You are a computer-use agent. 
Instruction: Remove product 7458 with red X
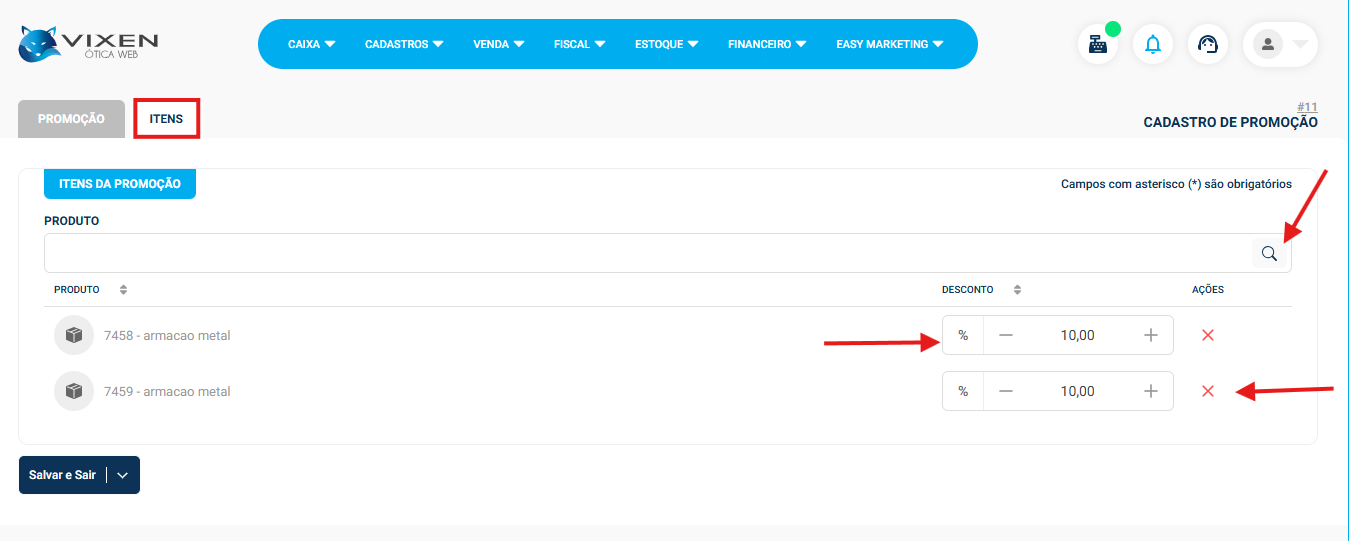click(1207, 335)
